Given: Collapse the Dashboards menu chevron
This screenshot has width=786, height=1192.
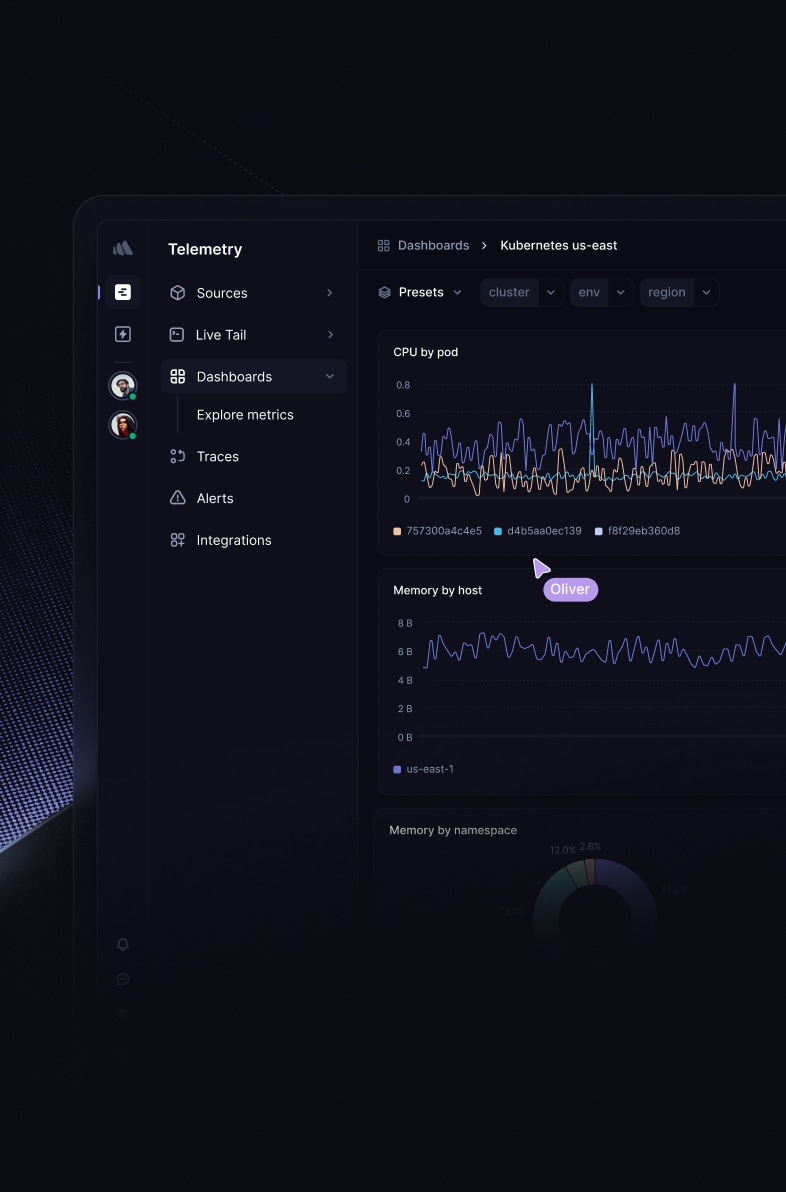Looking at the screenshot, I should pos(329,376).
